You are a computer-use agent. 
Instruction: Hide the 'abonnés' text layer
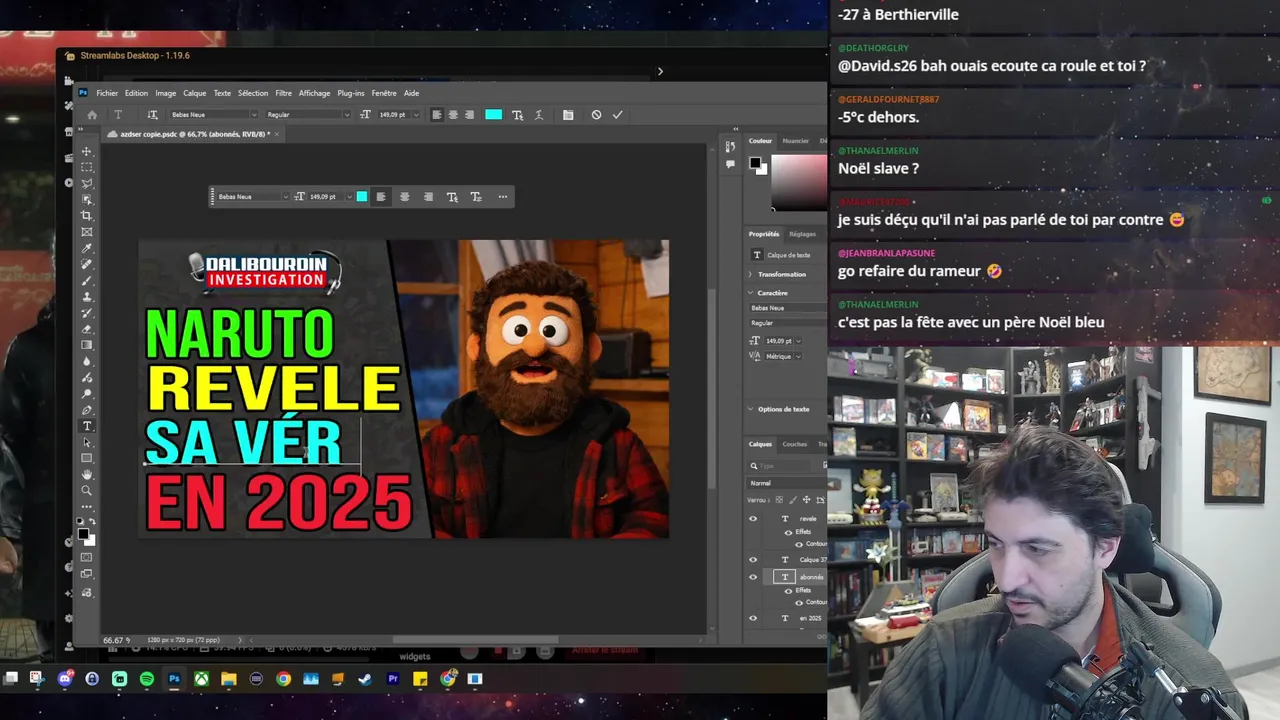pyautogui.click(x=753, y=577)
